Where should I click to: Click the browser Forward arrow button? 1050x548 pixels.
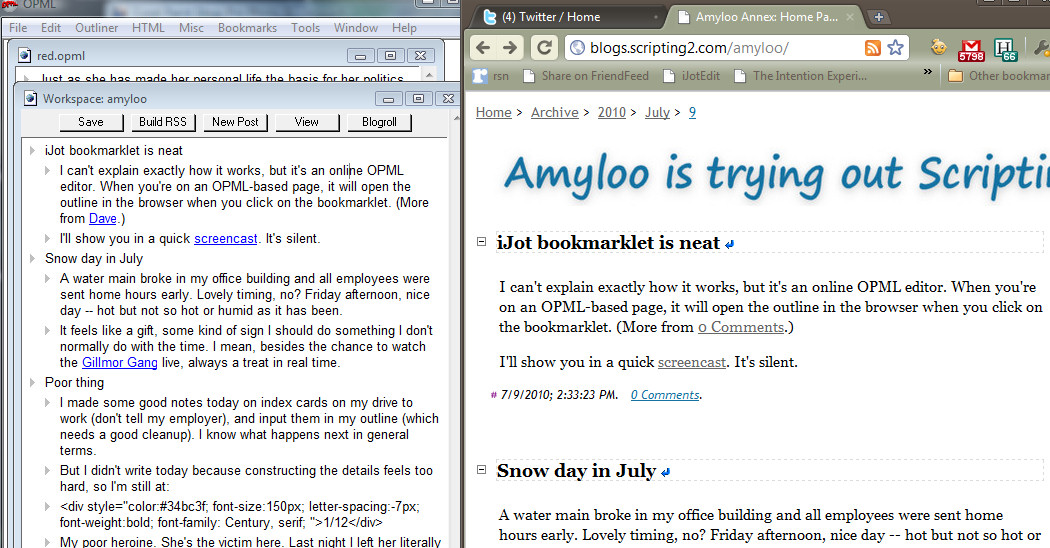point(510,47)
